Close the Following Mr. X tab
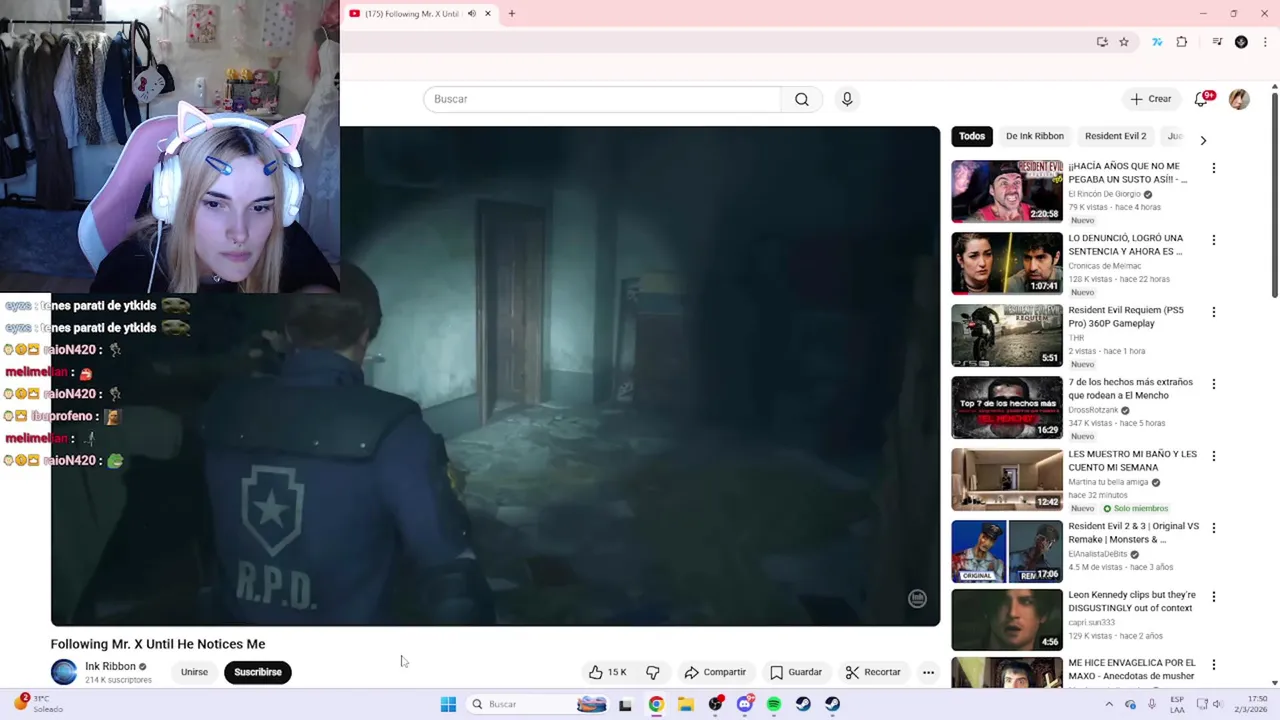The width and height of the screenshot is (1280, 720). [488, 13]
